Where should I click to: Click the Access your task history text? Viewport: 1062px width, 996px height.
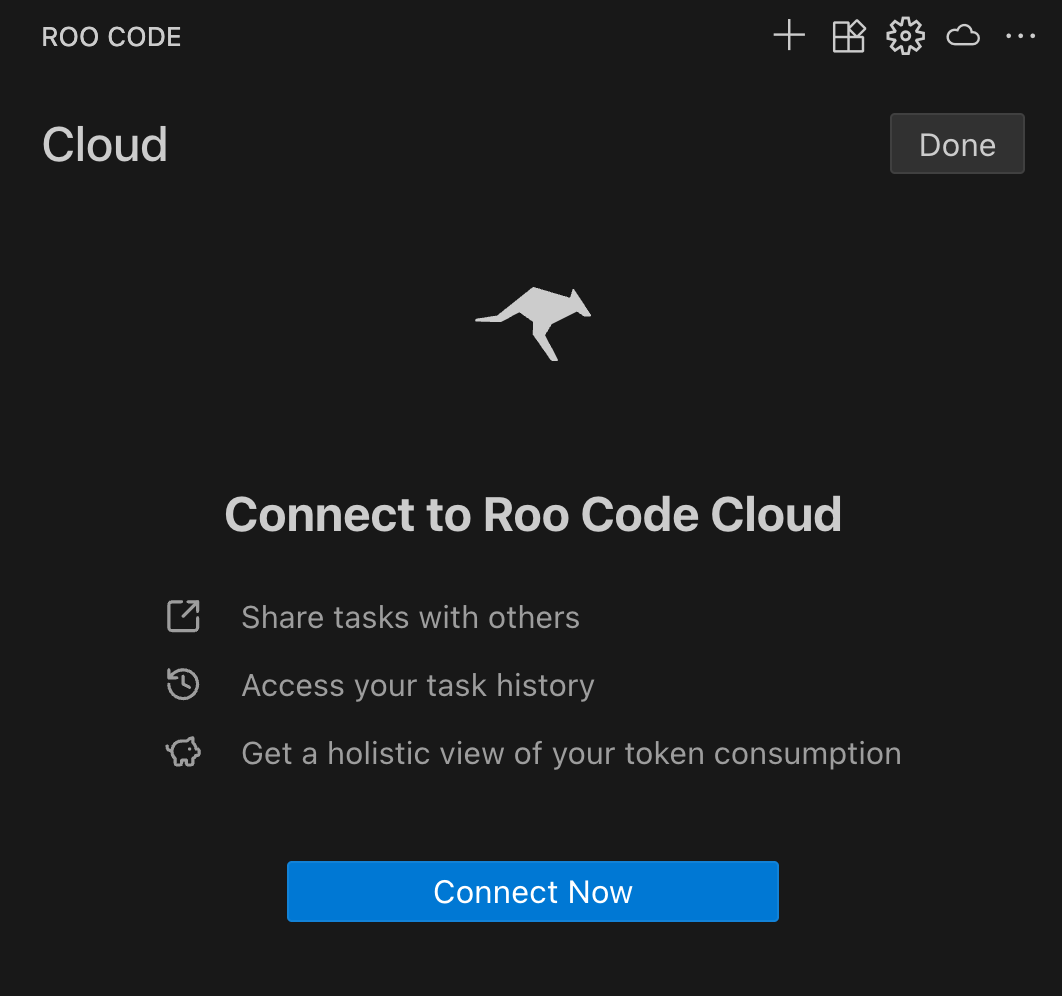tap(417, 685)
